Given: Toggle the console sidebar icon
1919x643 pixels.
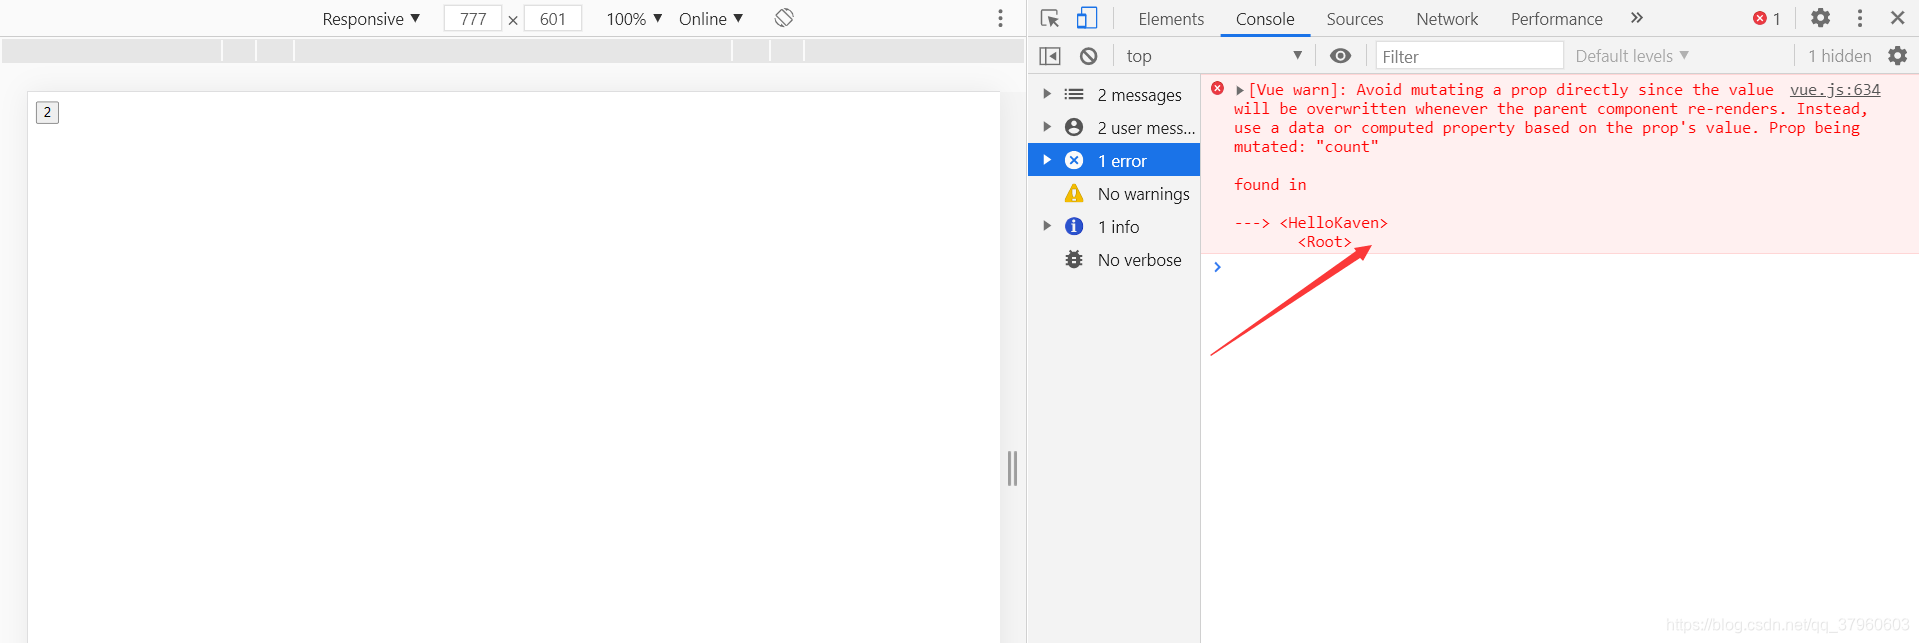Looking at the screenshot, I should tap(1050, 56).
